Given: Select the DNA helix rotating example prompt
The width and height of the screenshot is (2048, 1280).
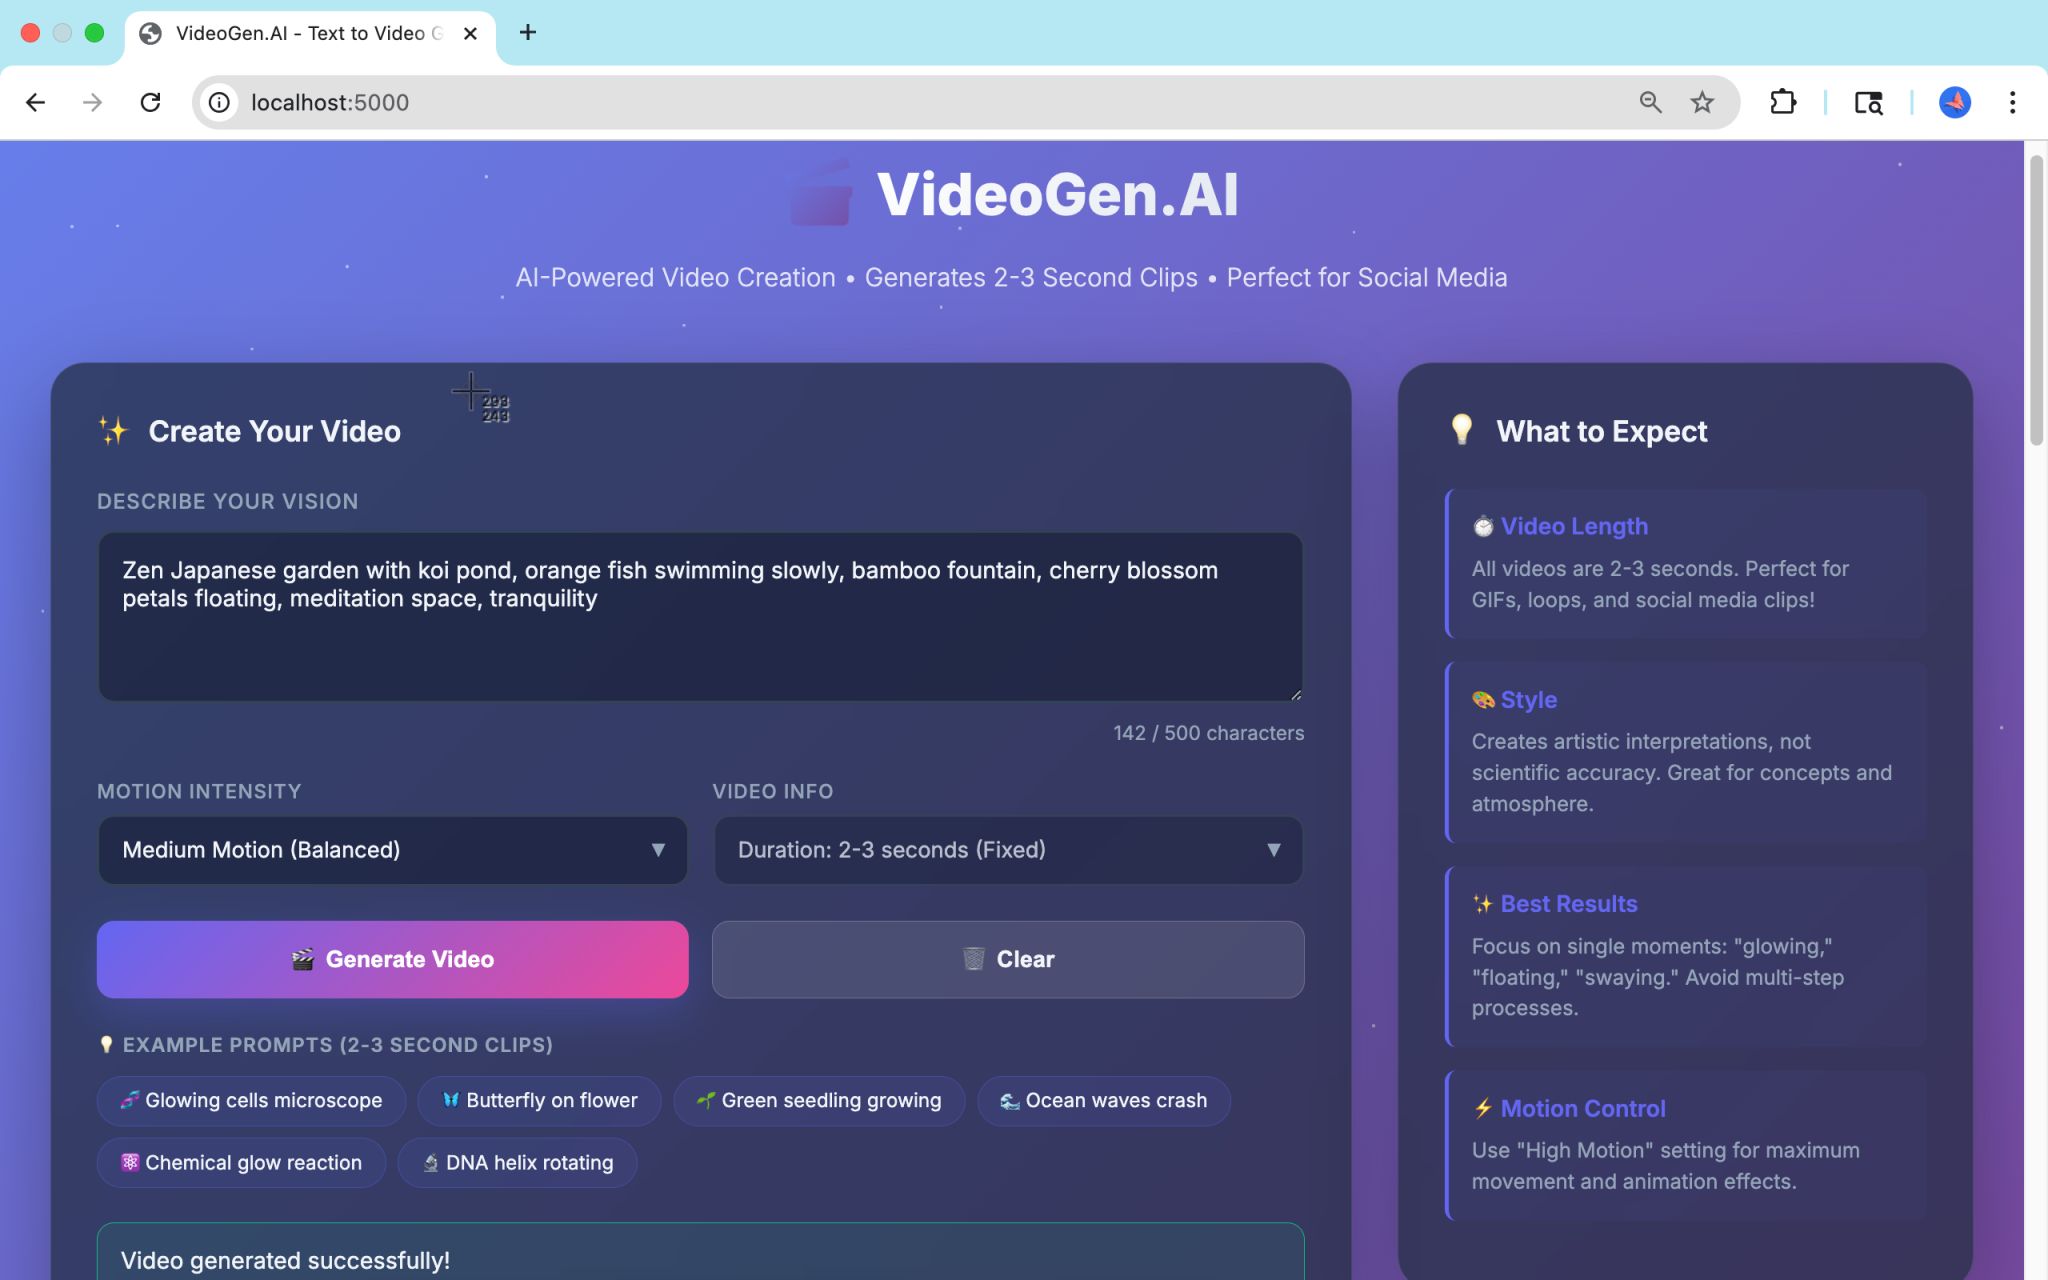Looking at the screenshot, I should (516, 1162).
